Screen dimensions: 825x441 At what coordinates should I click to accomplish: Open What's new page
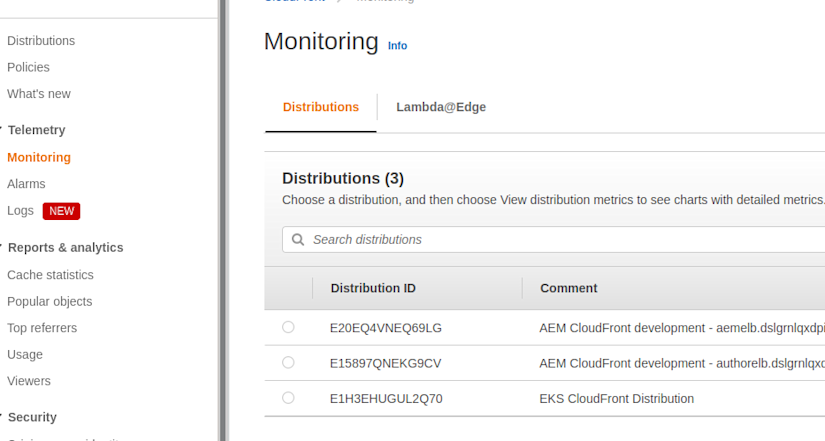pos(39,94)
